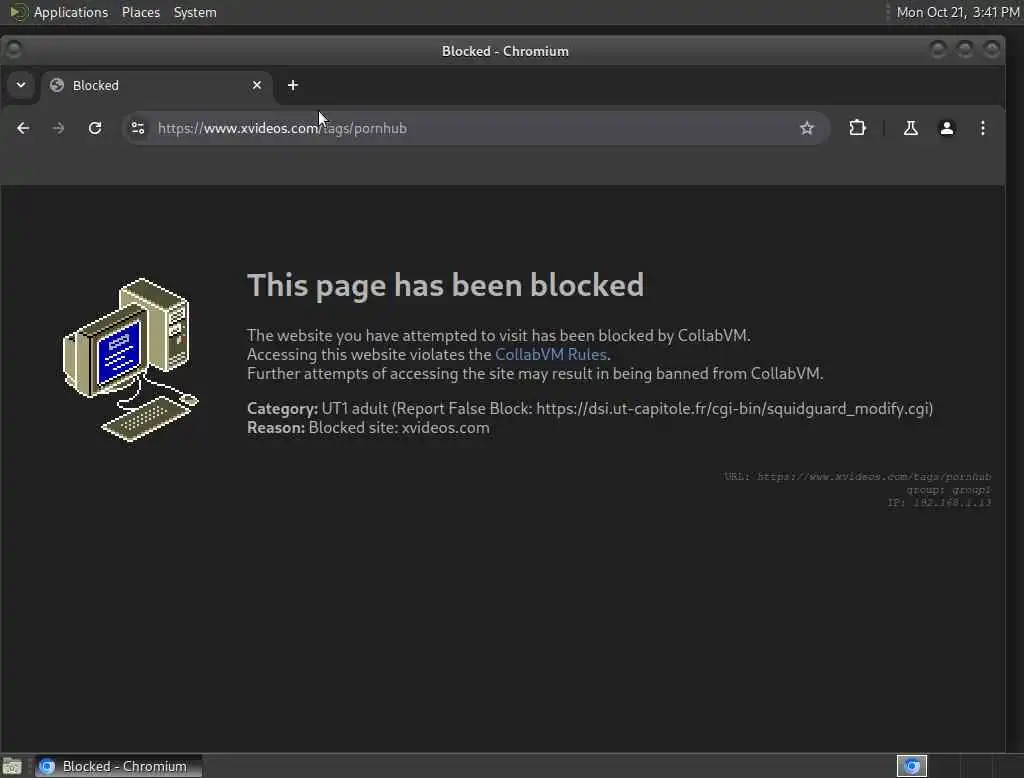Image resolution: width=1024 pixels, height=778 pixels.
Task: Click the 'Category: UT1 adult' text line
Action: (x=590, y=409)
